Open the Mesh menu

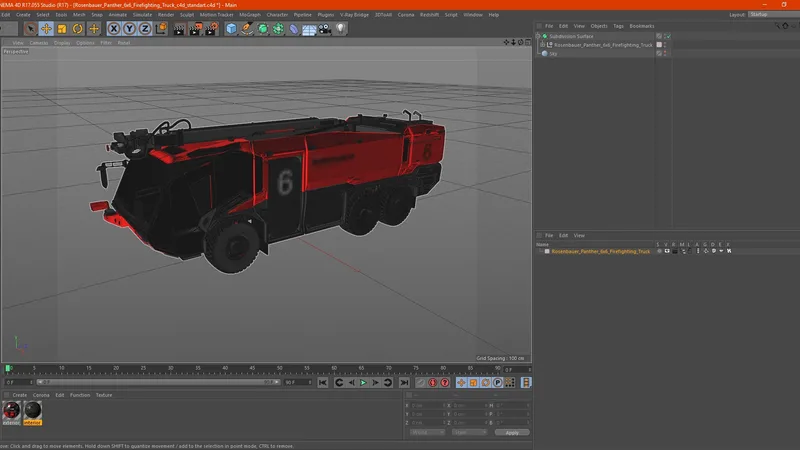coord(79,15)
